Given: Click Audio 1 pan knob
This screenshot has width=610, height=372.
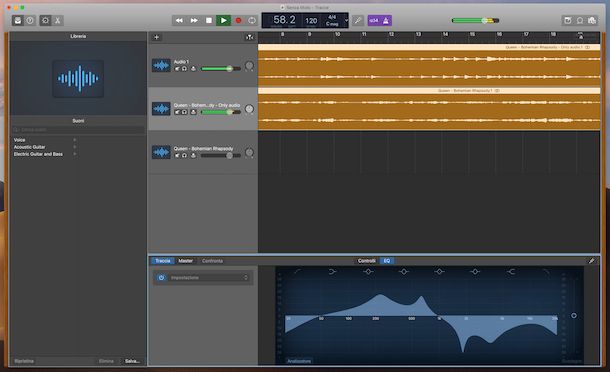Looking at the screenshot, I should click(249, 65).
